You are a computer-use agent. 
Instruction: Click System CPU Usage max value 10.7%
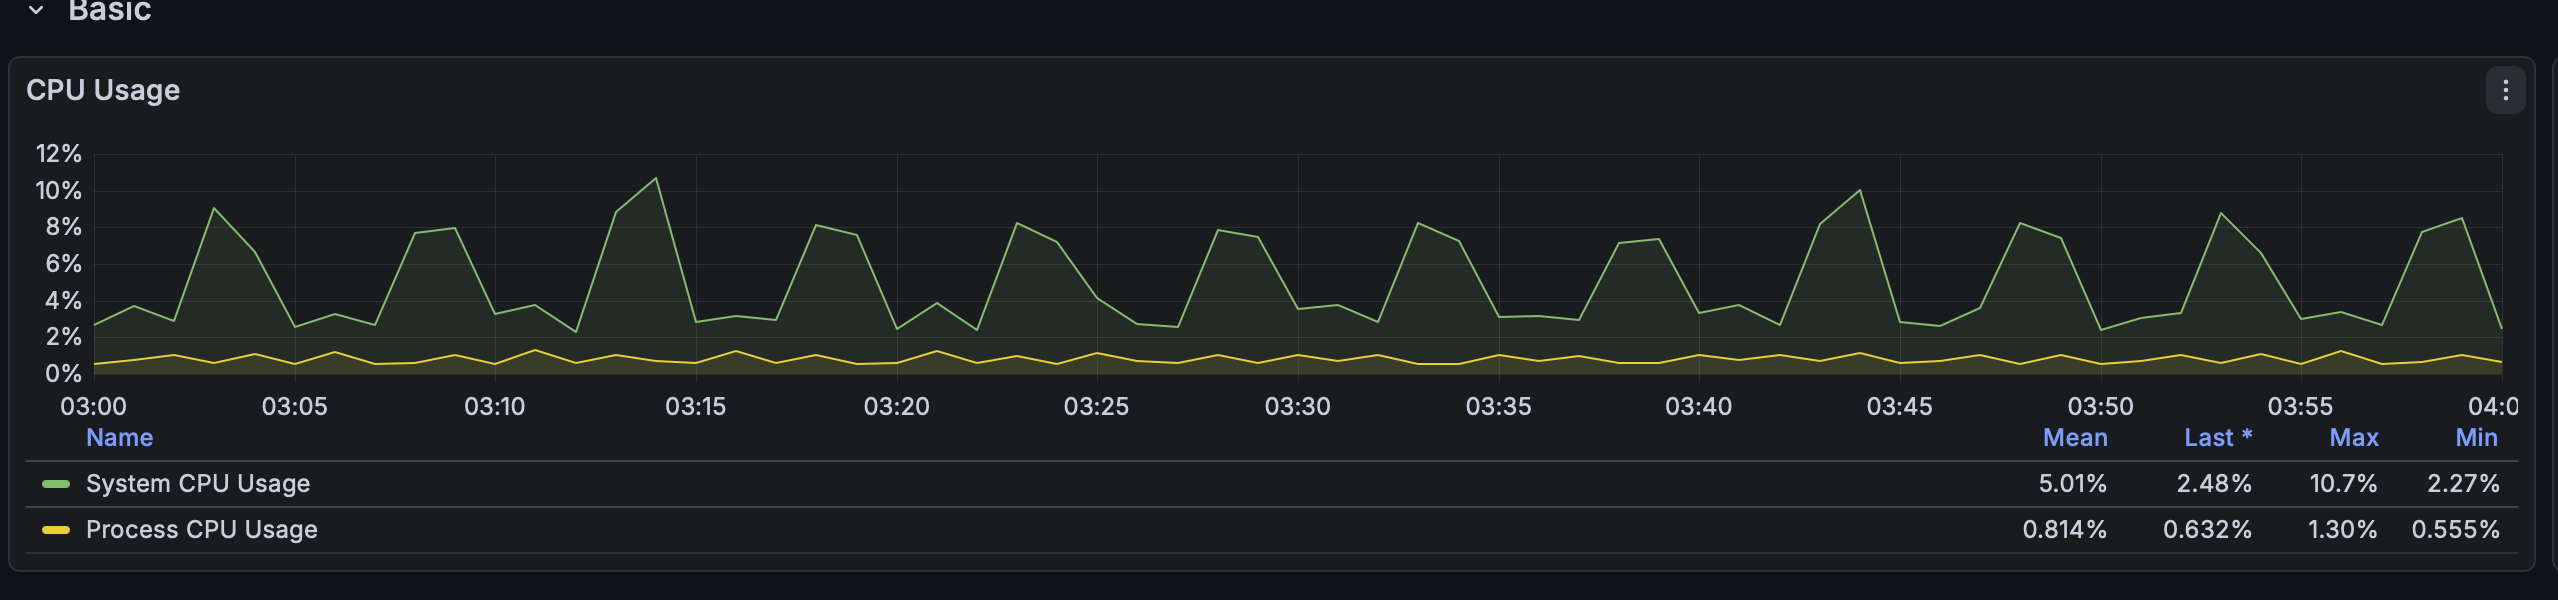click(x=2343, y=484)
